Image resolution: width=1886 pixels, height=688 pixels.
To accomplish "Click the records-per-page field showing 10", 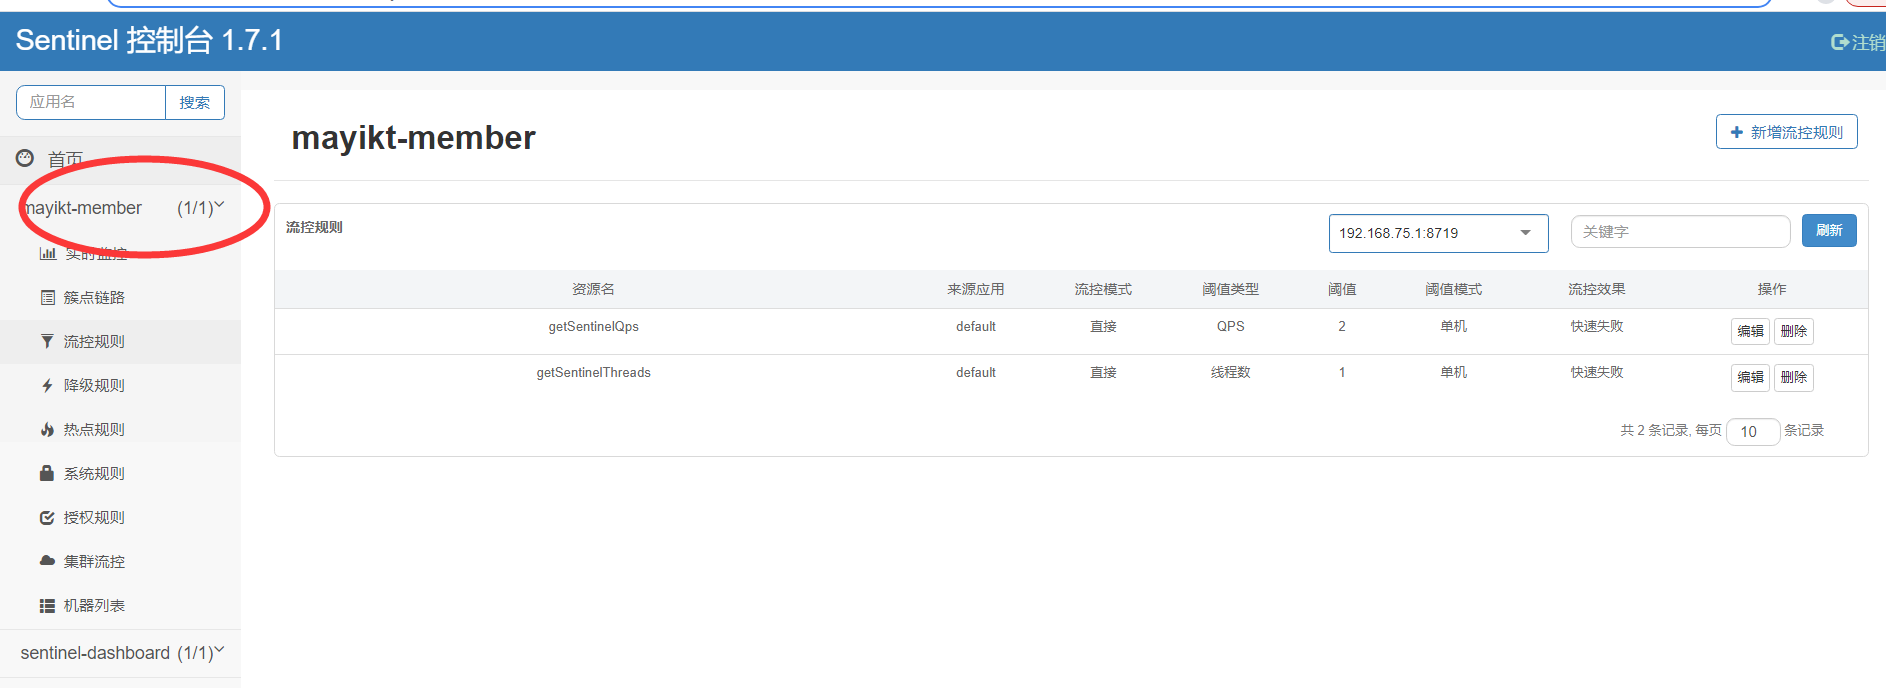I will [1753, 431].
